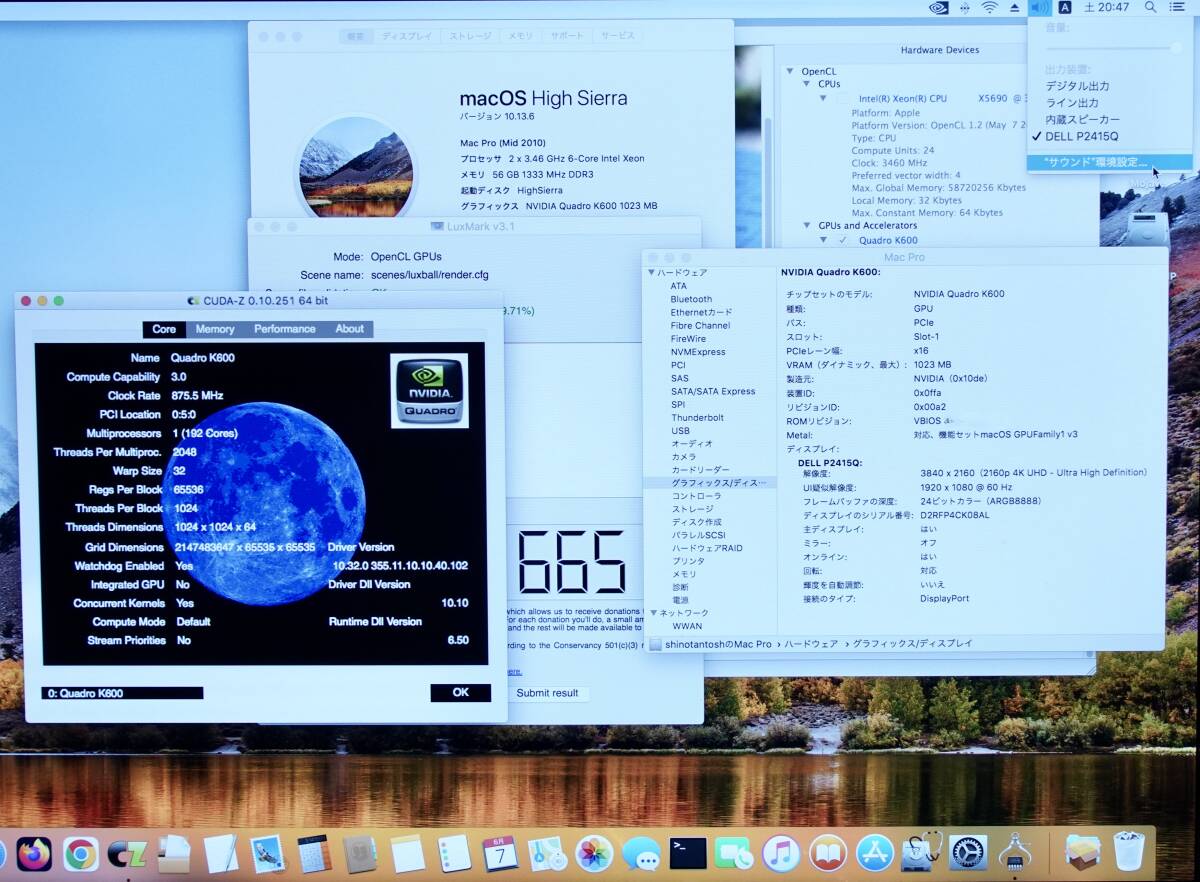The image size is (1200, 882).
Task: Open System Preferences from the Dock
Action: coord(968,854)
